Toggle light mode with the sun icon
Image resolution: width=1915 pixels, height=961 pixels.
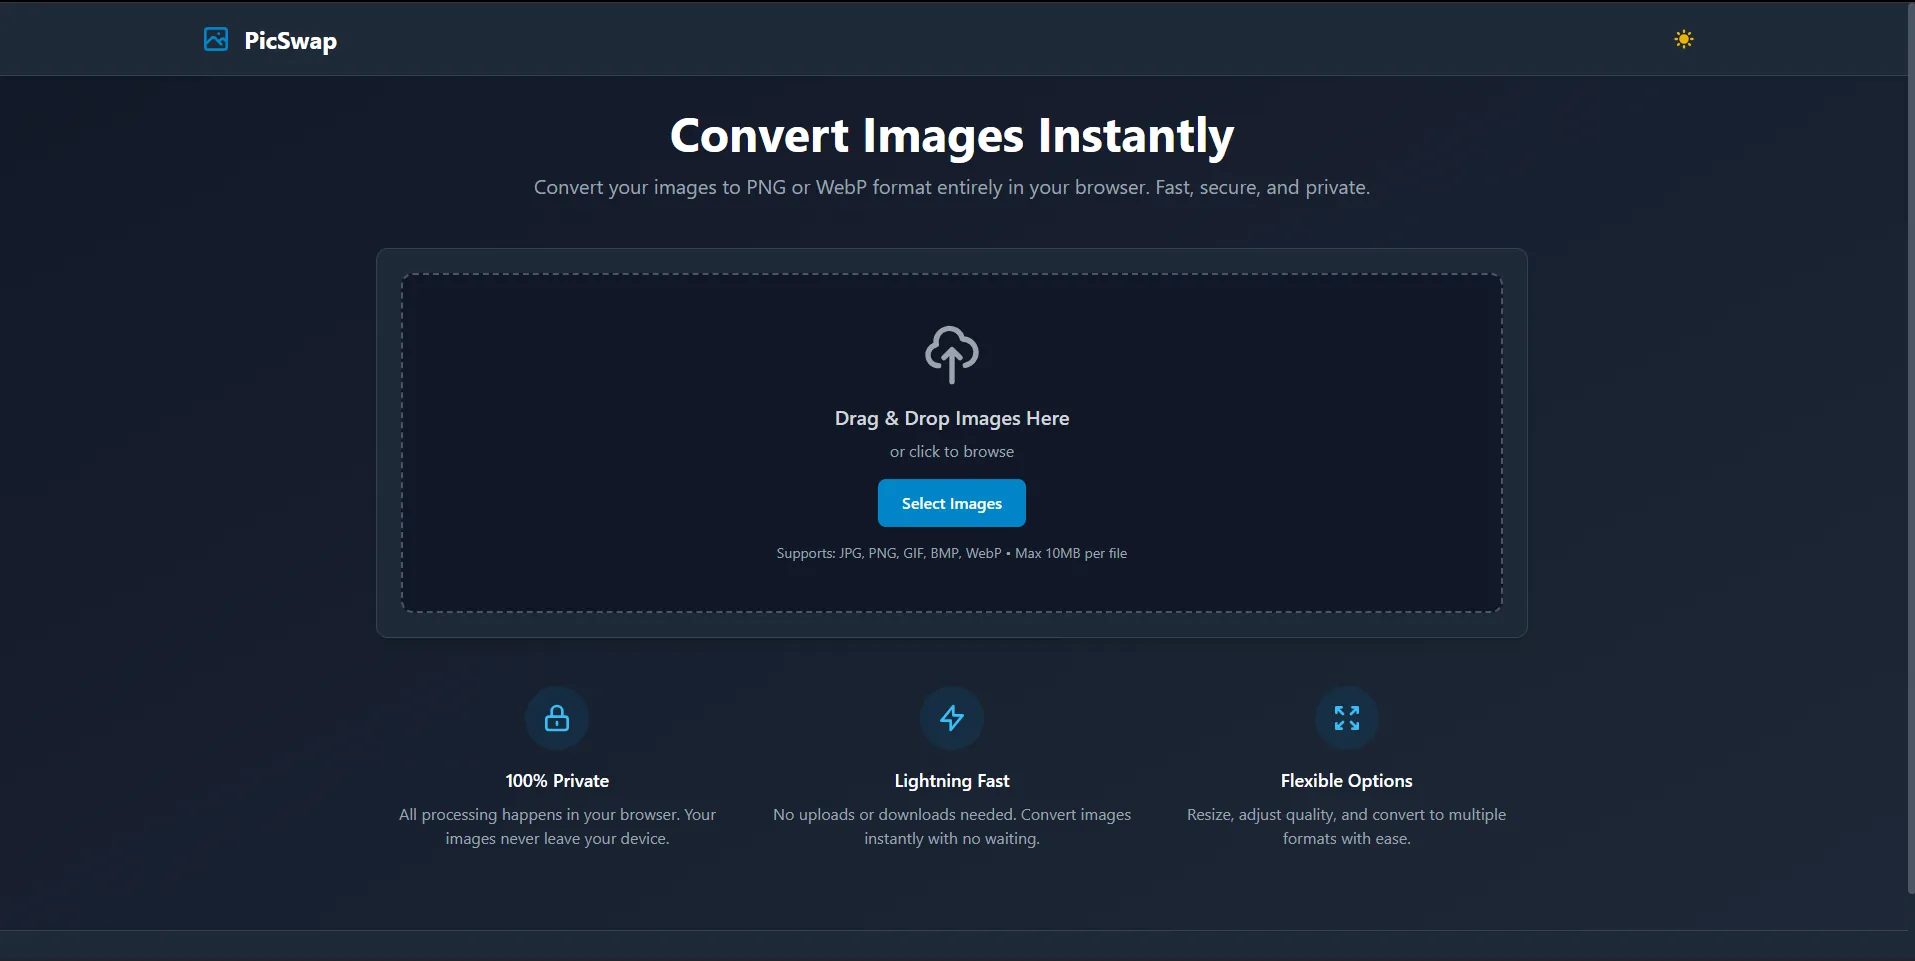[1683, 40]
